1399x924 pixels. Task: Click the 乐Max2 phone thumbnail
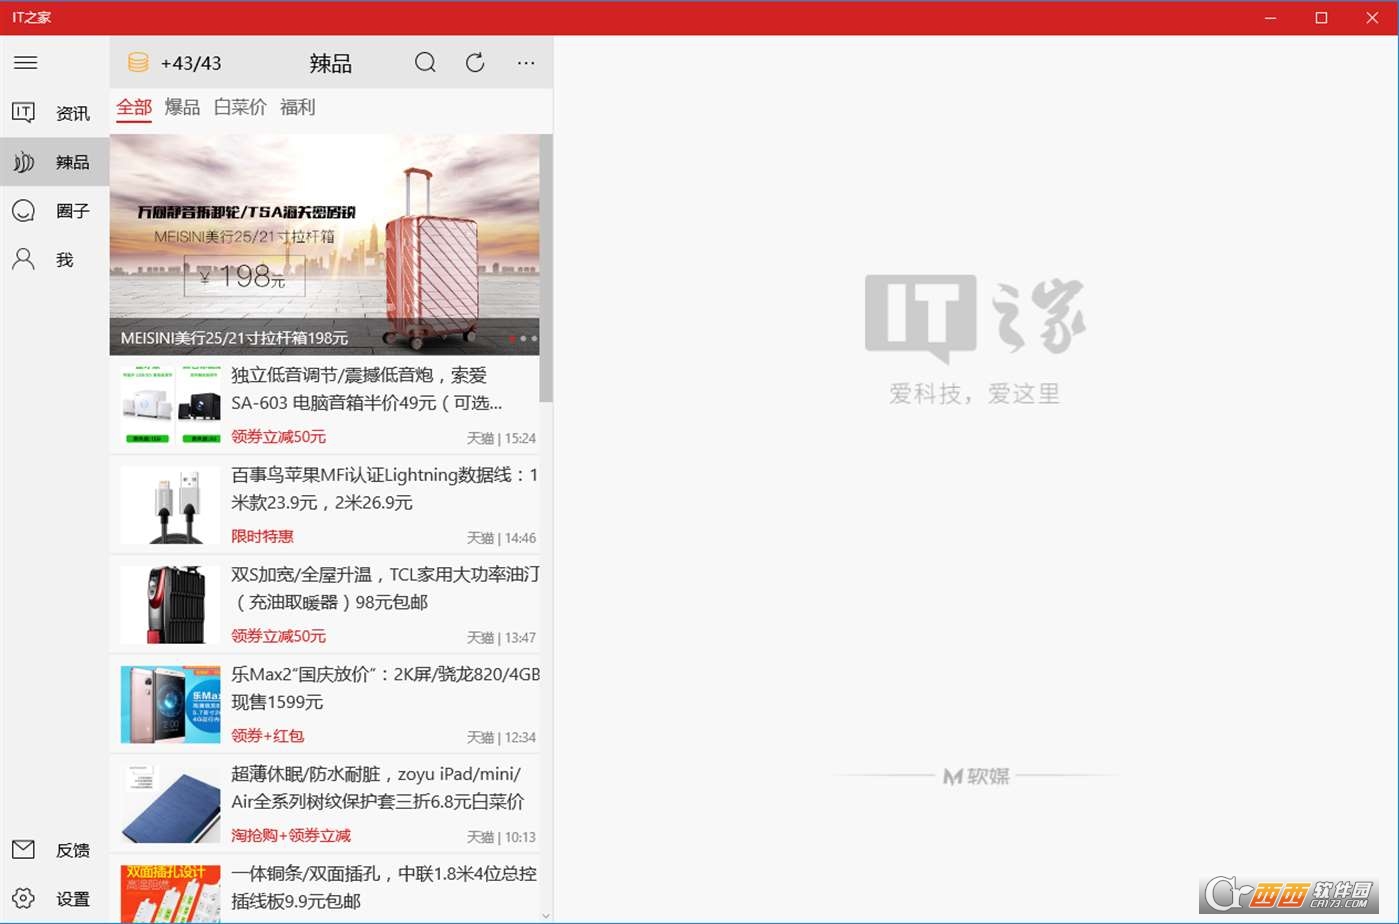pyautogui.click(x=170, y=705)
